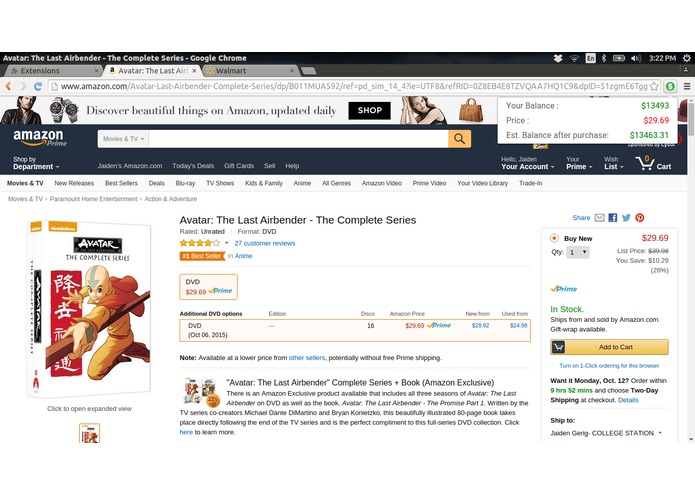Select the Buy New radio button
This screenshot has height=494, width=695.
tap(554, 238)
